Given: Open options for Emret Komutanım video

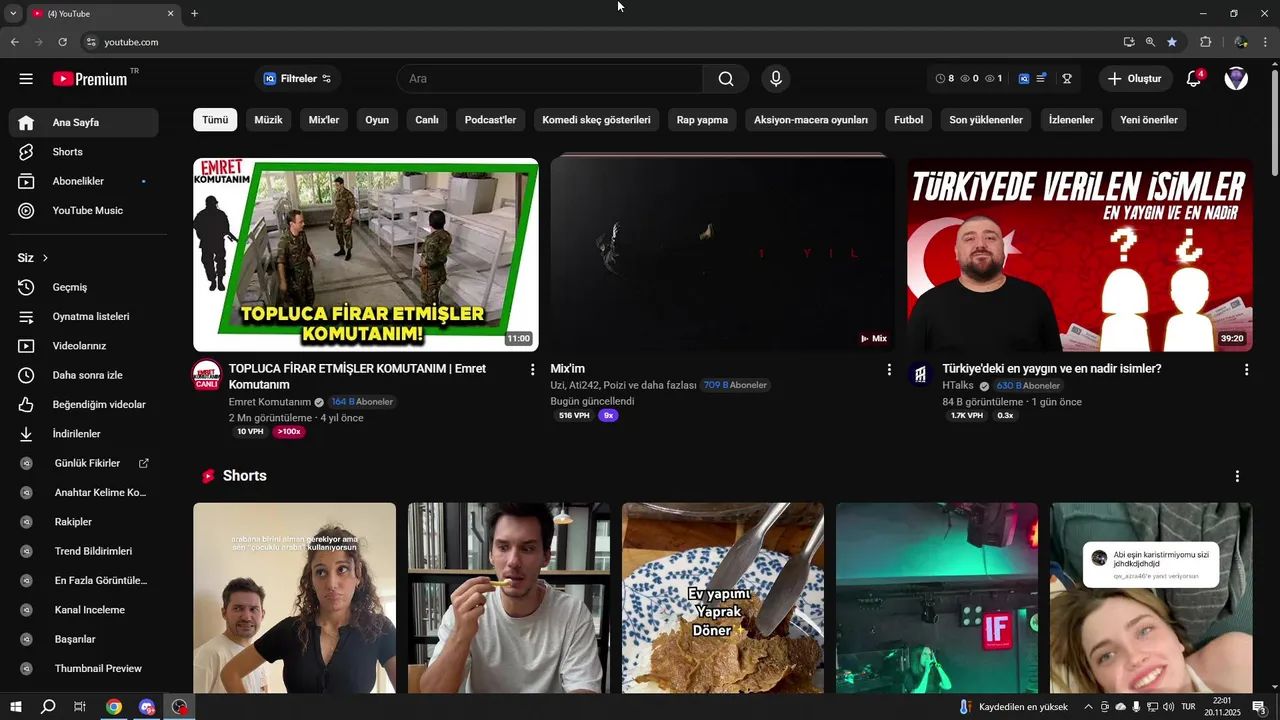Looking at the screenshot, I should (532, 370).
